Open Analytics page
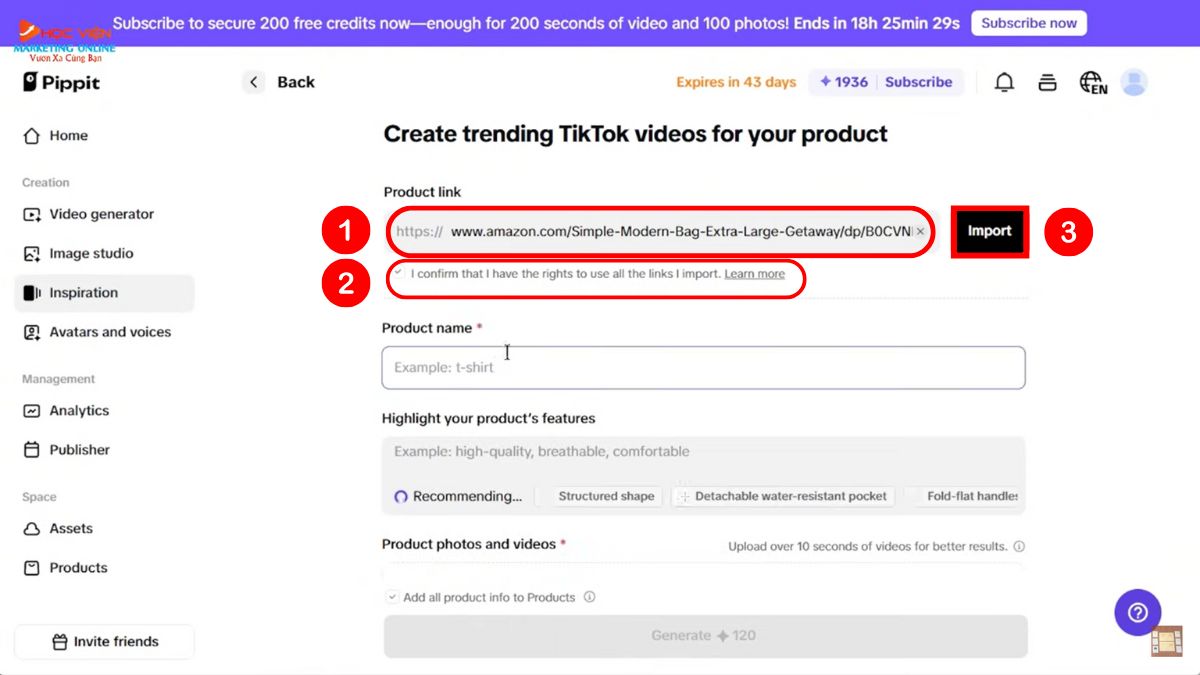The image size is (1200, 675). [104, 411]
